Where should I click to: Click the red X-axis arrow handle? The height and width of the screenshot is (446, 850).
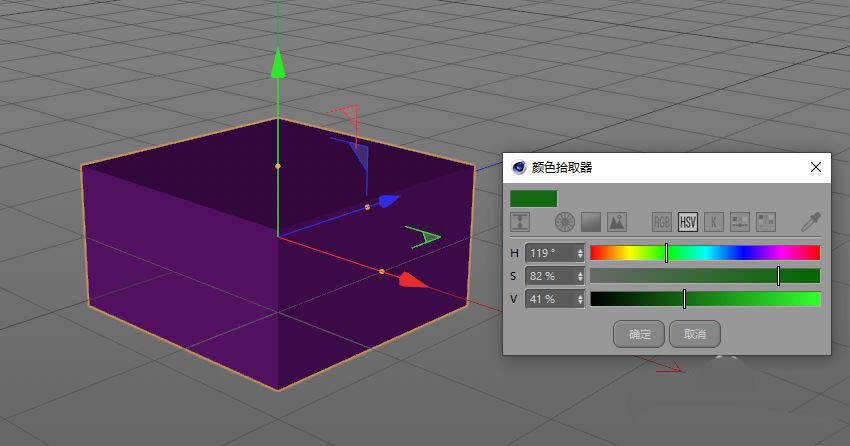click(413, 280)
